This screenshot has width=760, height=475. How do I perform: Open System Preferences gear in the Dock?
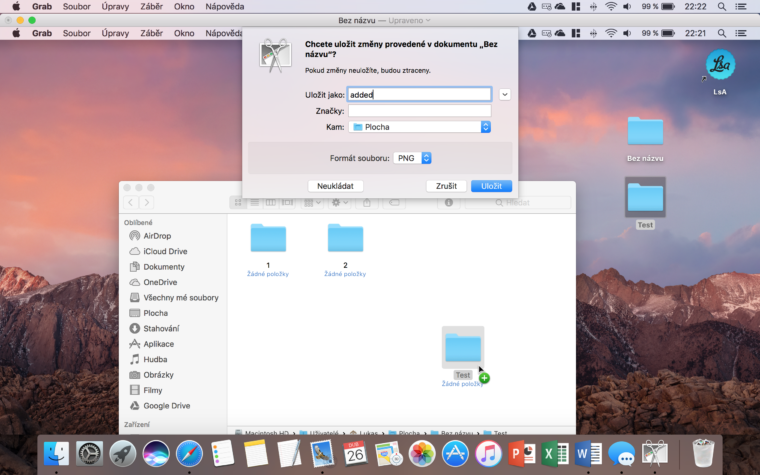point(90,454)
